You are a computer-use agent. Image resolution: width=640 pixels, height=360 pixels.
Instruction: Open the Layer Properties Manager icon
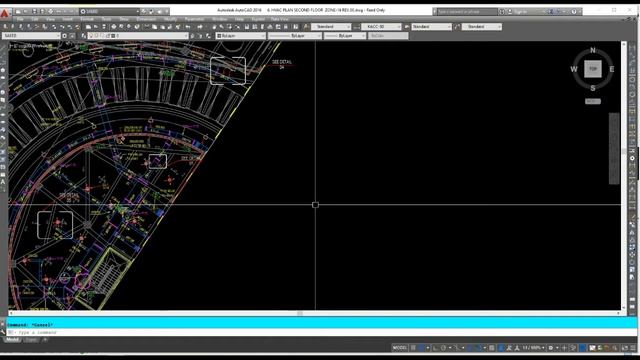84,36
